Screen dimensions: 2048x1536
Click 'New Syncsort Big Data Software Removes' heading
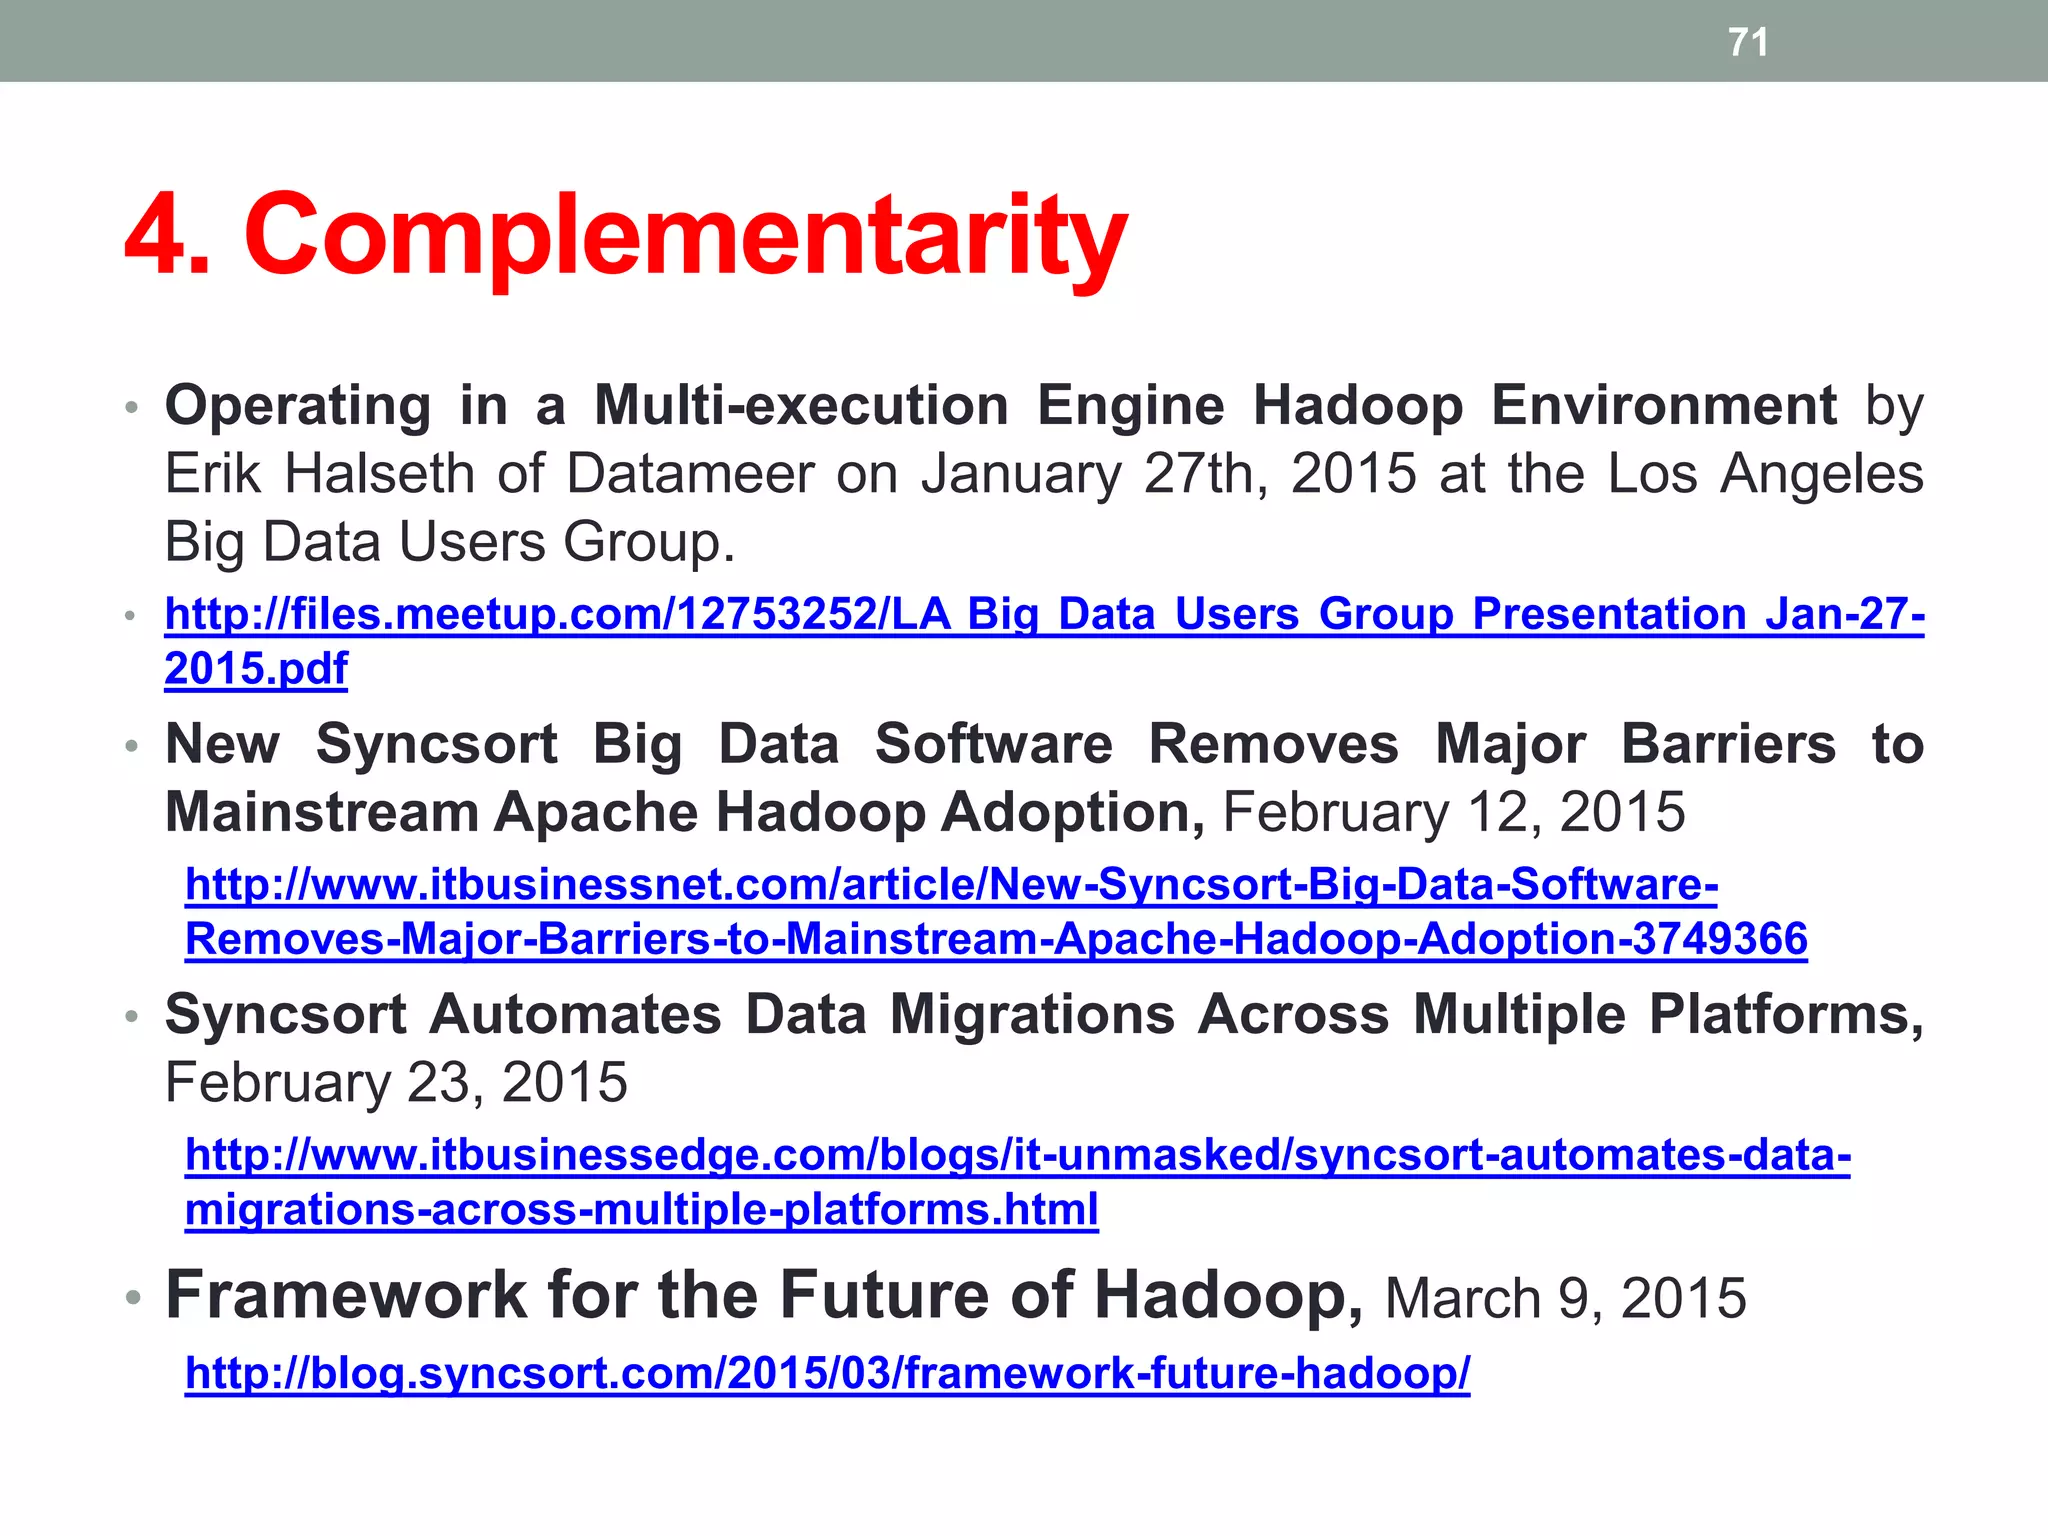(x=782, y=744)
